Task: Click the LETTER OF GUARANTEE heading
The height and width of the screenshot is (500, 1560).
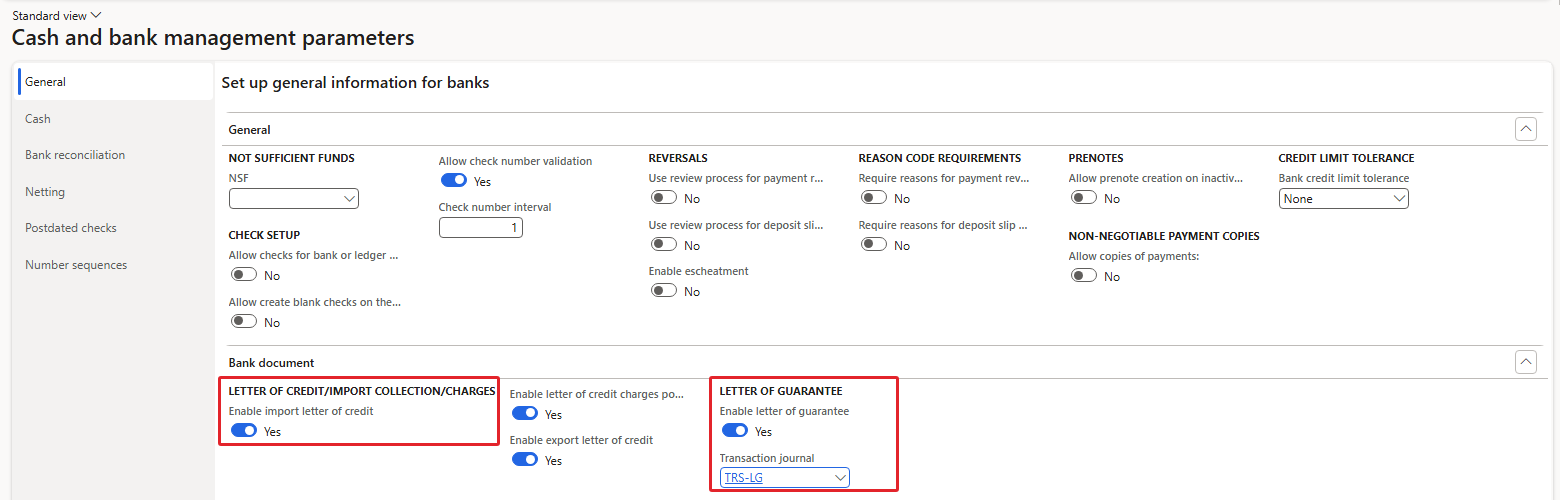Action: point(781,391)
